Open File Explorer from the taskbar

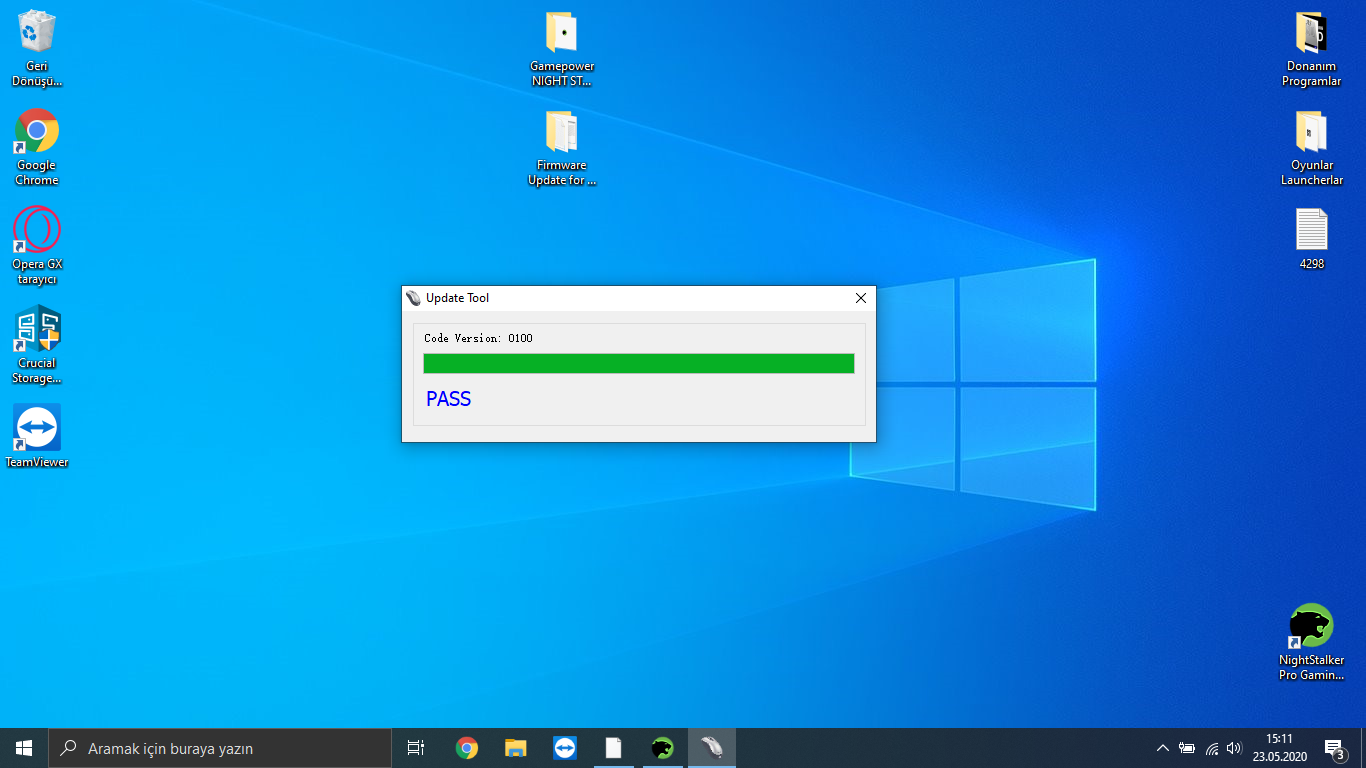(x=516, y=748)
